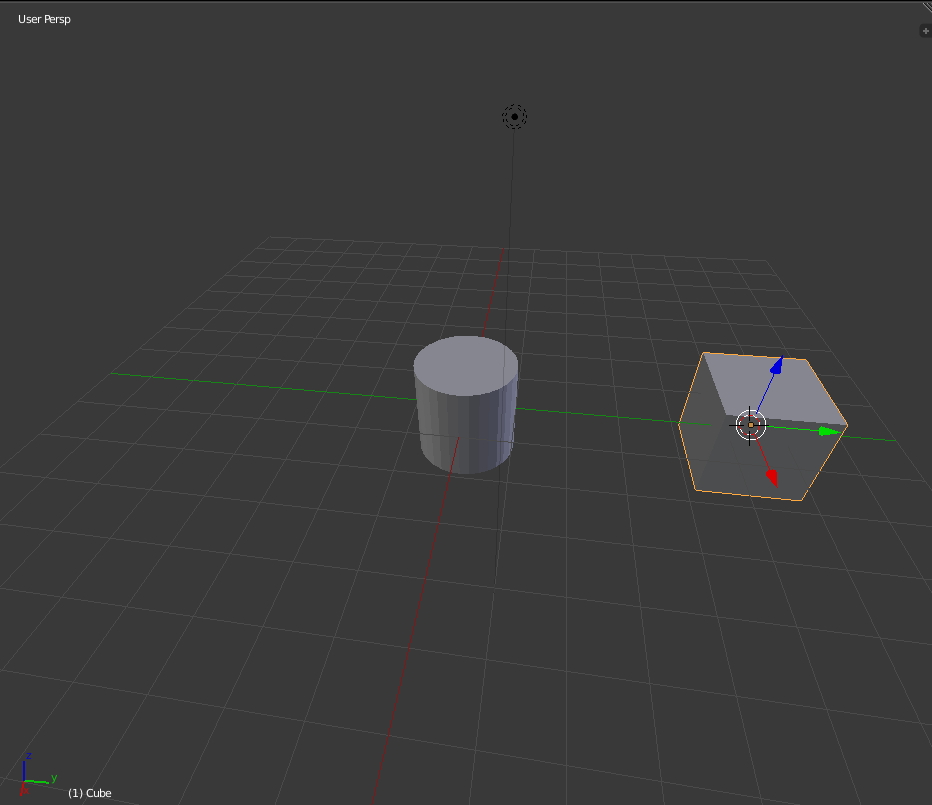This screenshot has height=805, width=932.
Task: Click the green Y-axis manipulator arrow
Action: 829,431
